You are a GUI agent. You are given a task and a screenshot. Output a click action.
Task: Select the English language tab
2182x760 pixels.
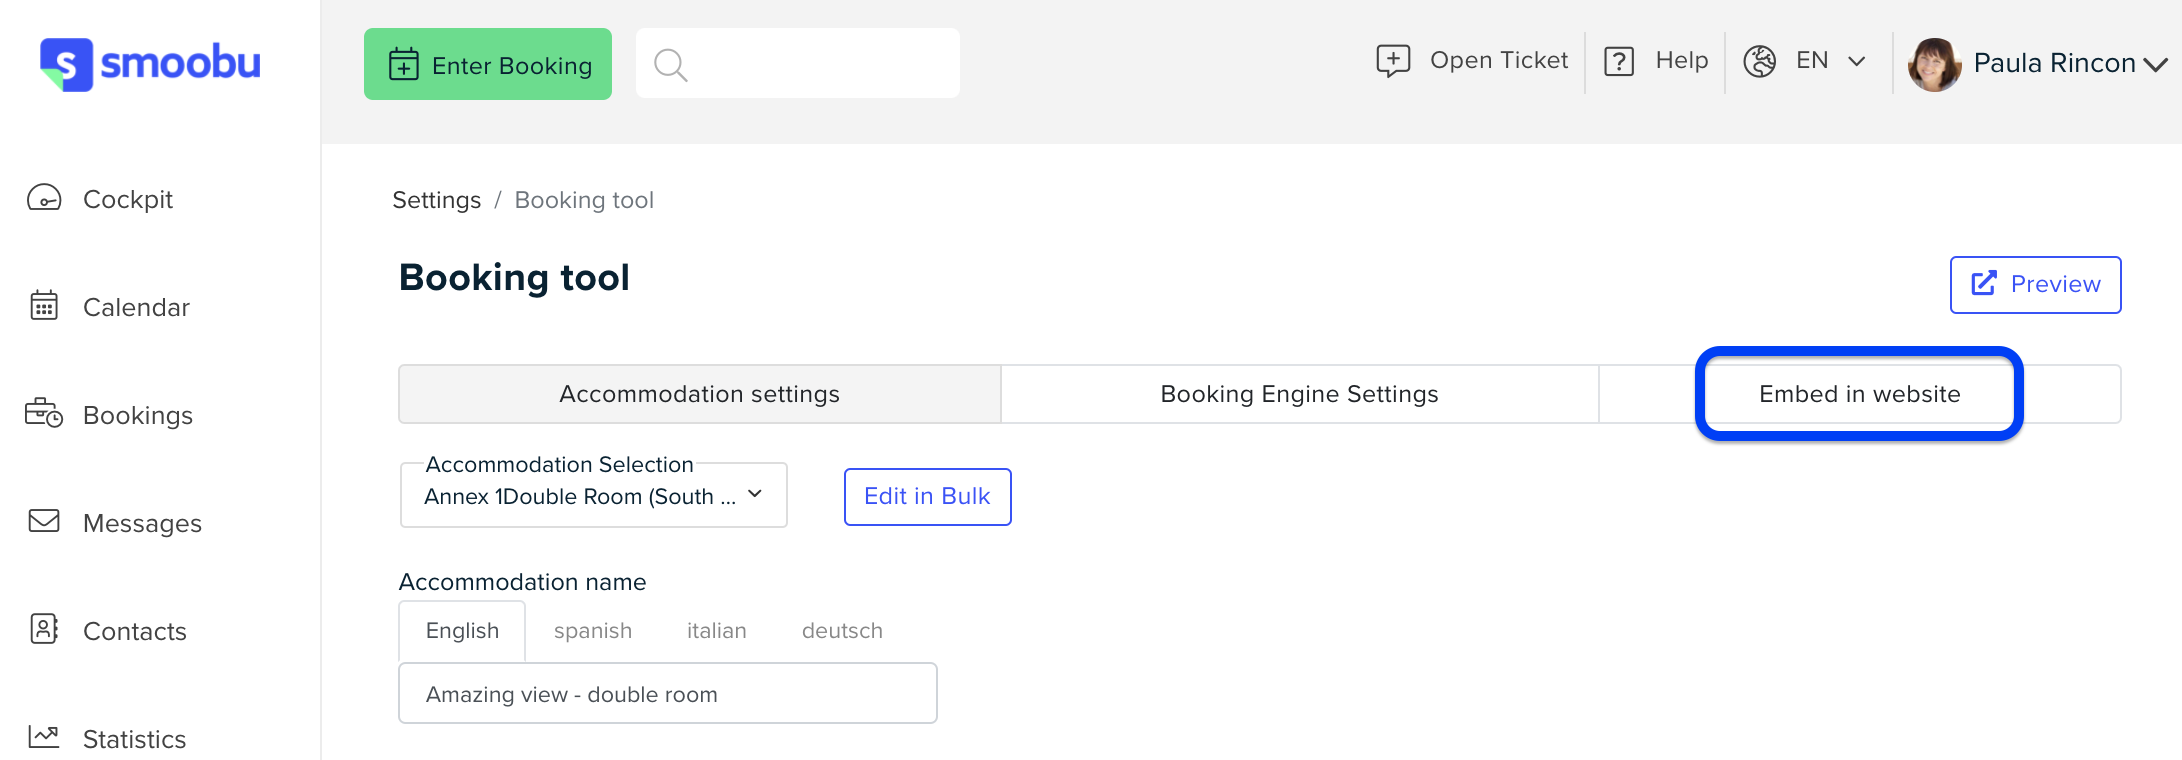tap(462, 631)
